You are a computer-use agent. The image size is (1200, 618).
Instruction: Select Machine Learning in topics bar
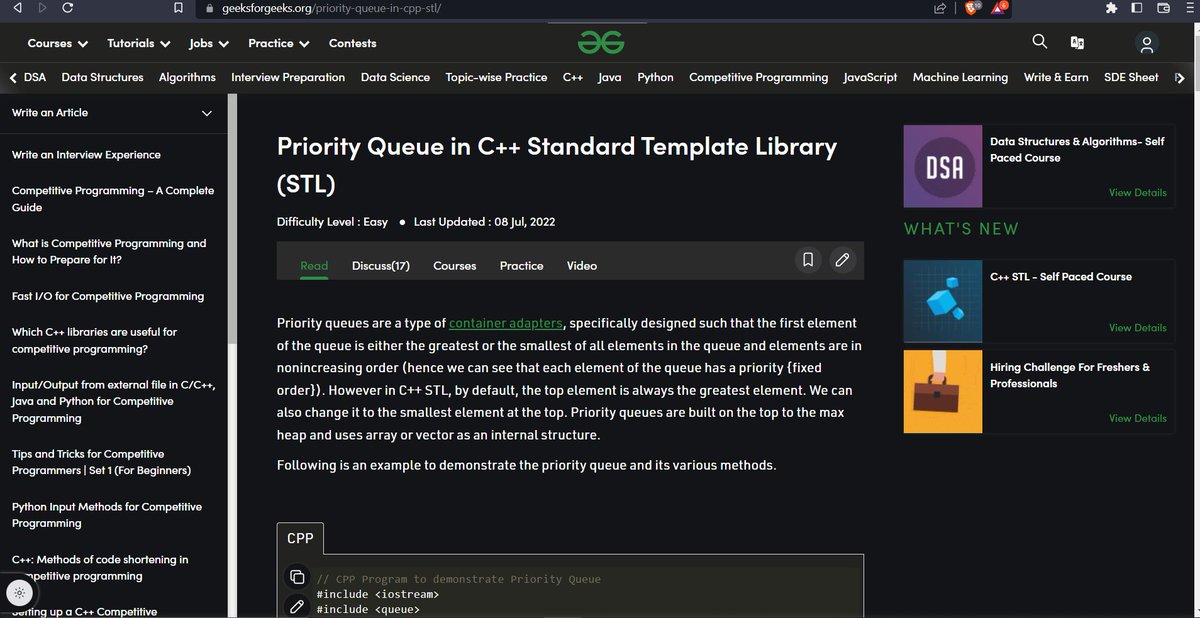[x=960, y=77]
